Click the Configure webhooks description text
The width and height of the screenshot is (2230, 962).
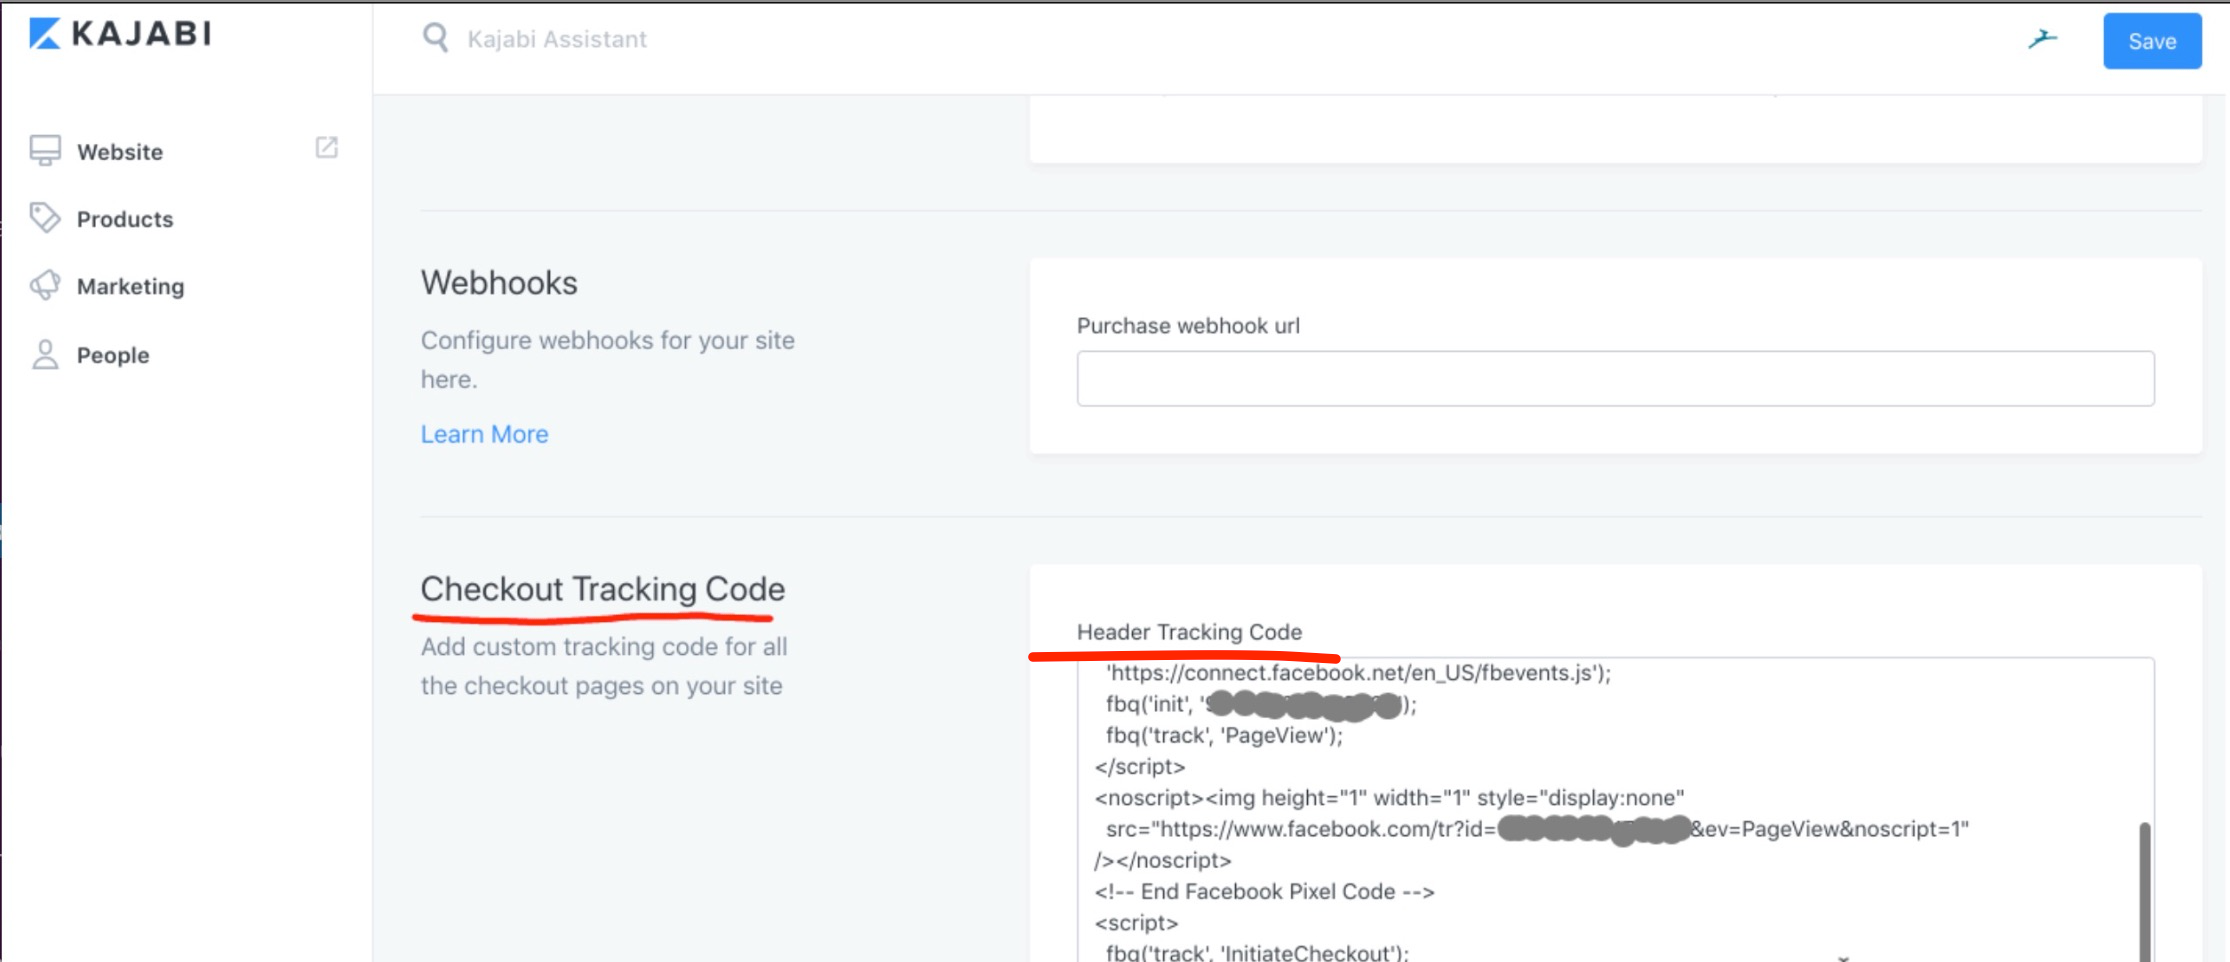pyautogui.click(x=607, y=360)
